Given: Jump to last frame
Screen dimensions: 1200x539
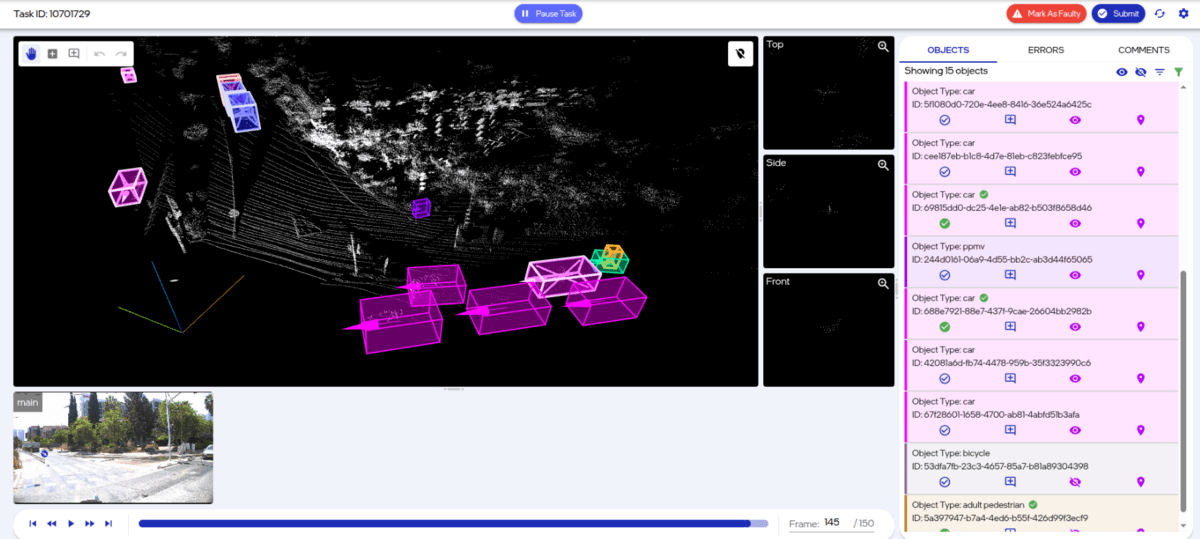Looking at the screenshot, I should click(x=109, y=523).
